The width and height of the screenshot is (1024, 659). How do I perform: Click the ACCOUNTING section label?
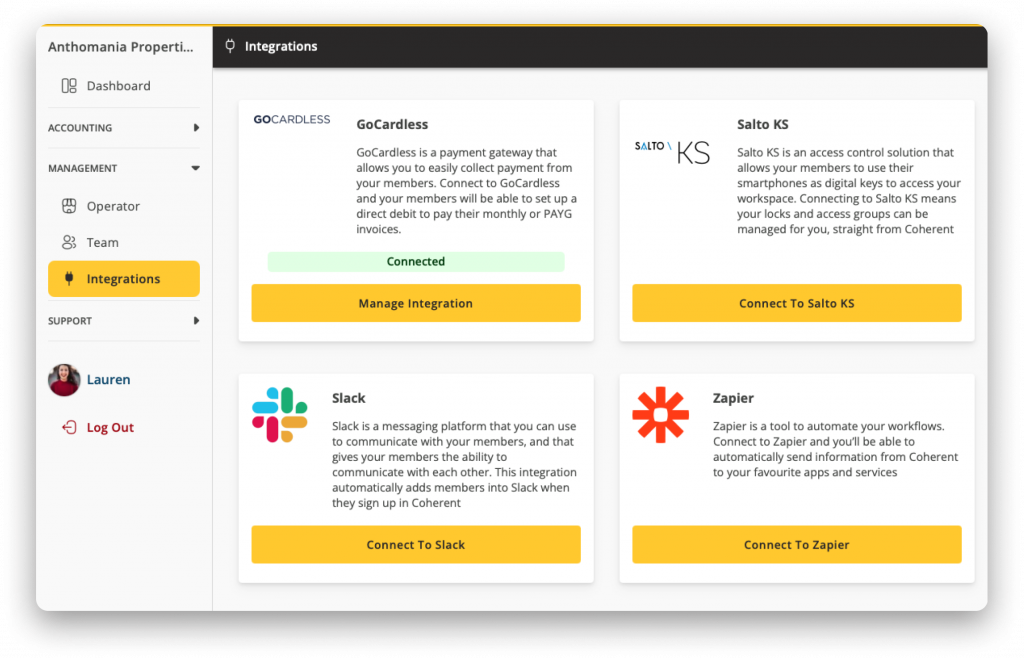(80, 128)
